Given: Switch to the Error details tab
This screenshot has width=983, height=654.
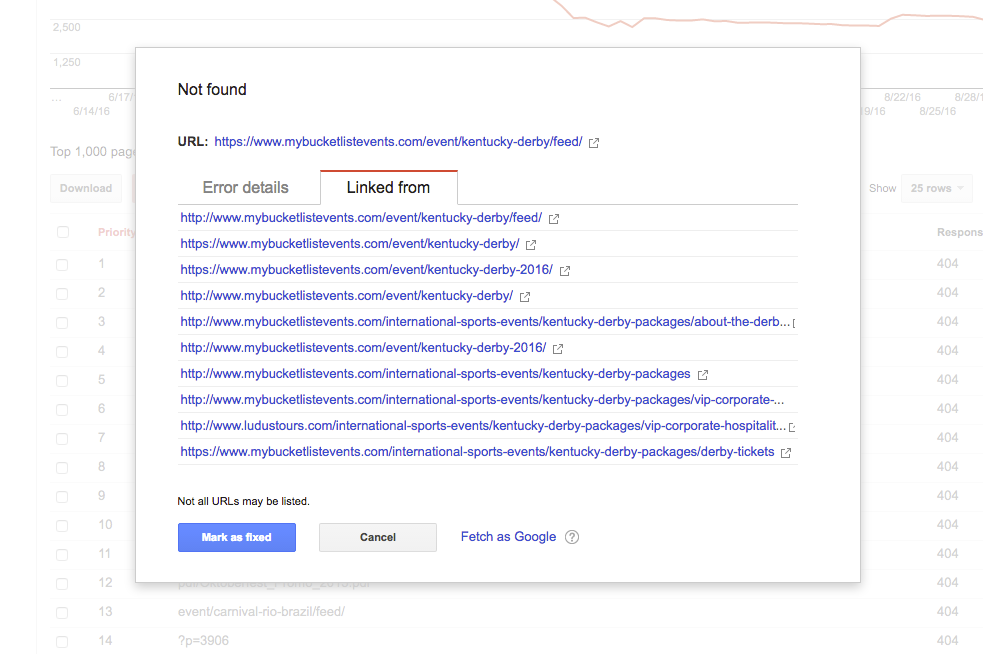Looking at the screenshot, I should [245, 187].
